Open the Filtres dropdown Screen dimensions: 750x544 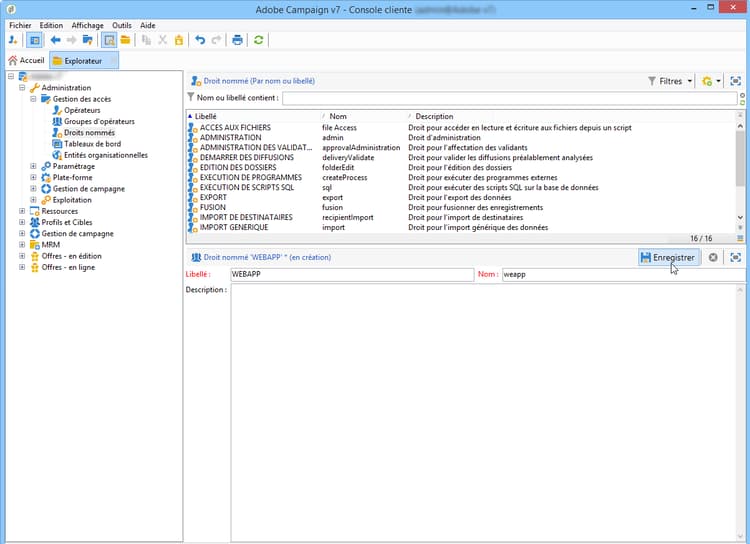(x=670, y=81)
